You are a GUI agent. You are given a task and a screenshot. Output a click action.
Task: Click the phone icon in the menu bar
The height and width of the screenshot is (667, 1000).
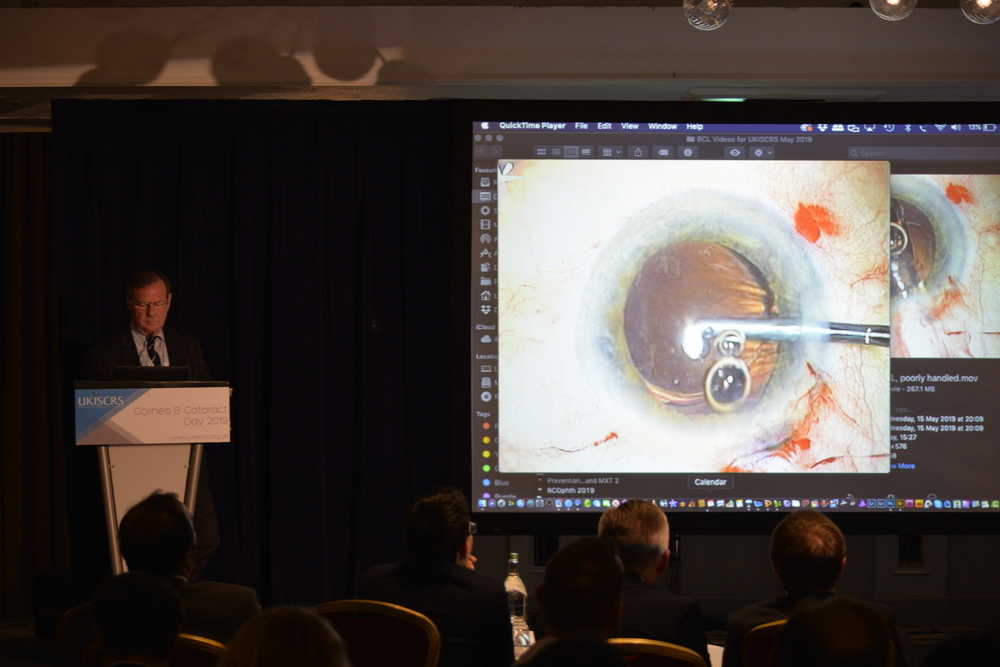pyautogui.click(x=923, y=128)
